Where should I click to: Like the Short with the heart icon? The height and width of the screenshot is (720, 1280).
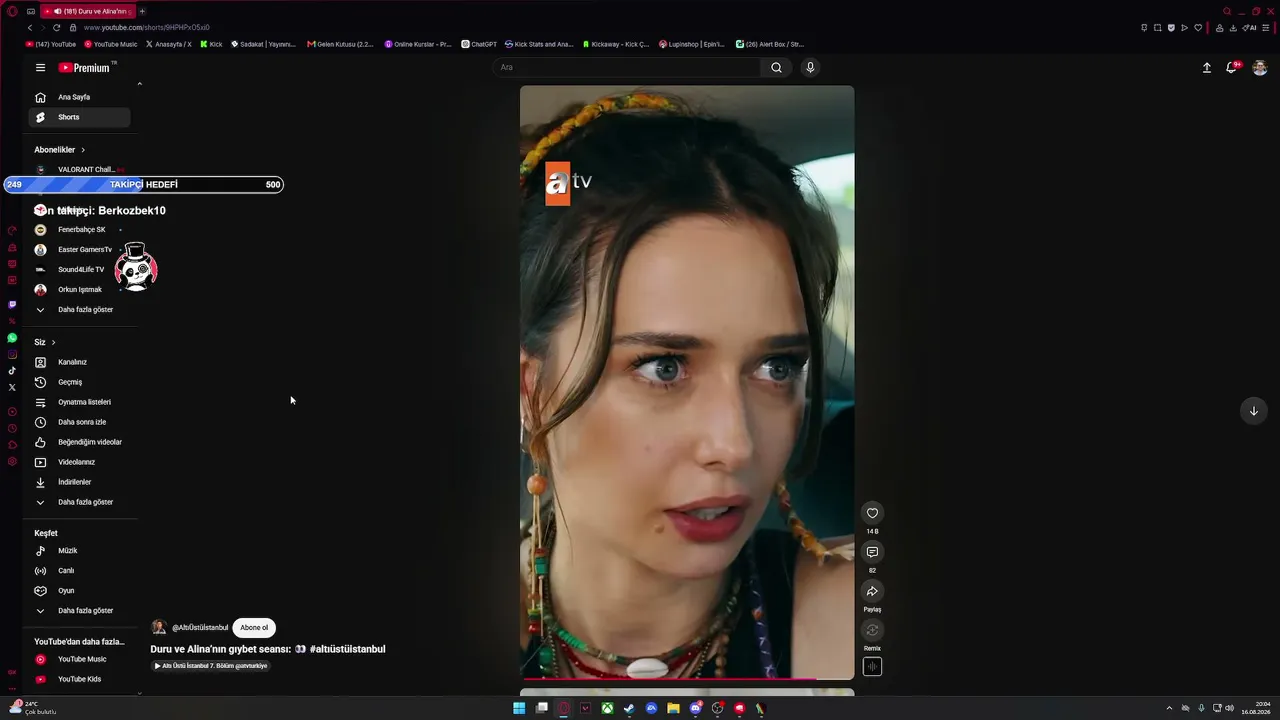872,513
